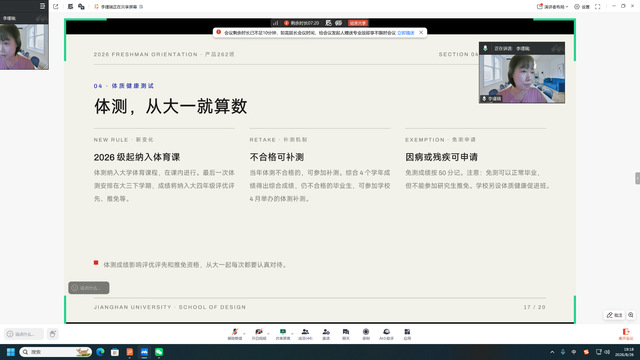The height and width of the screenshot is (360, 640).
Task: Click the floating 'say something' box on slide
Action: coord(89,288)
